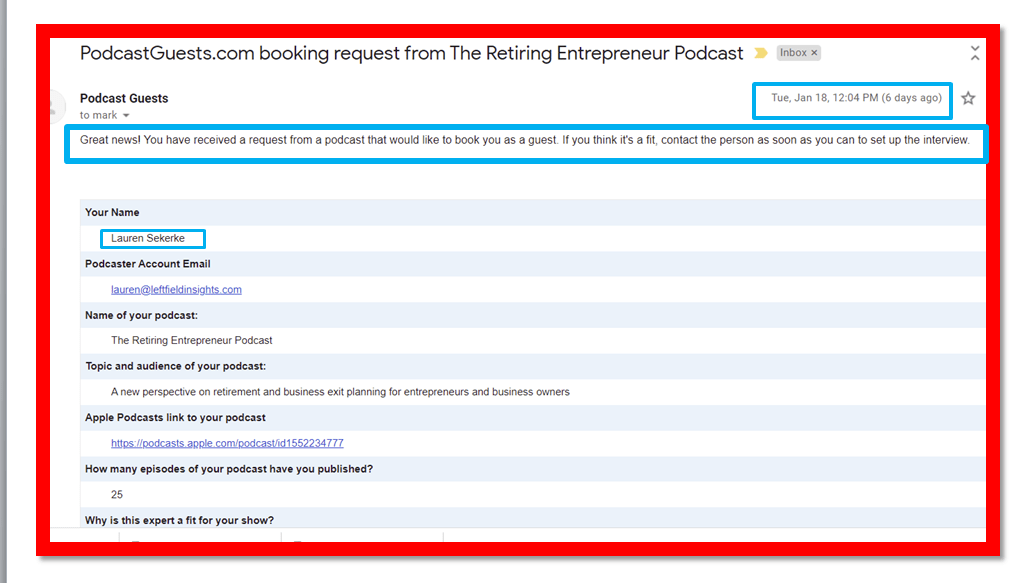Toggle the expand/collapse all messages icon
The image size is (1027, 583).
[x=975, y=52]
